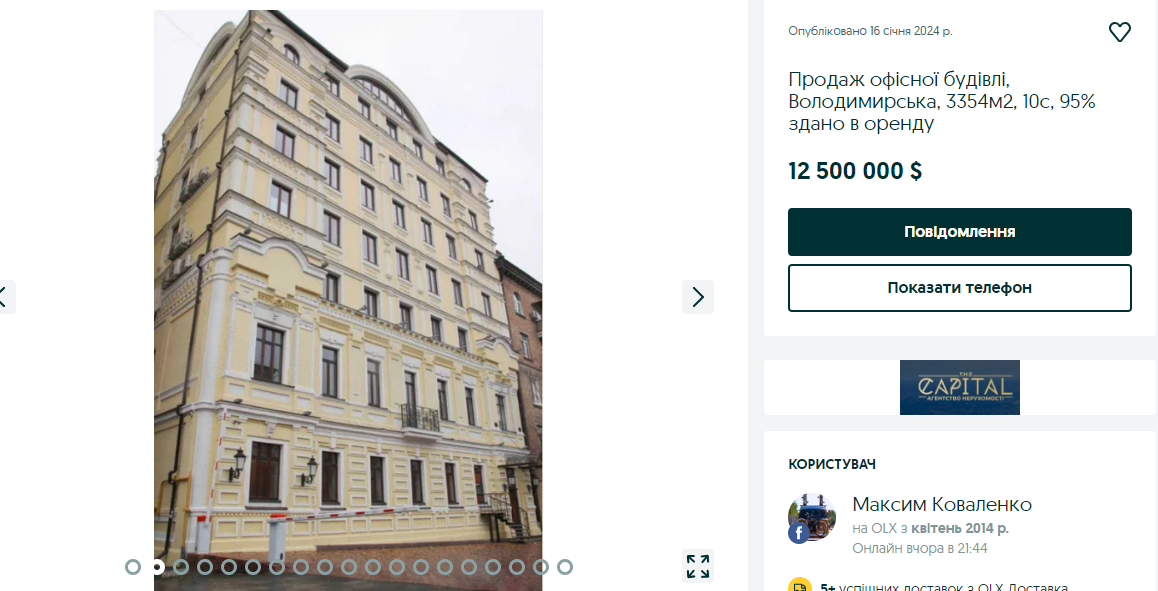Select the fifth gallery photo dot

(229, 567)
